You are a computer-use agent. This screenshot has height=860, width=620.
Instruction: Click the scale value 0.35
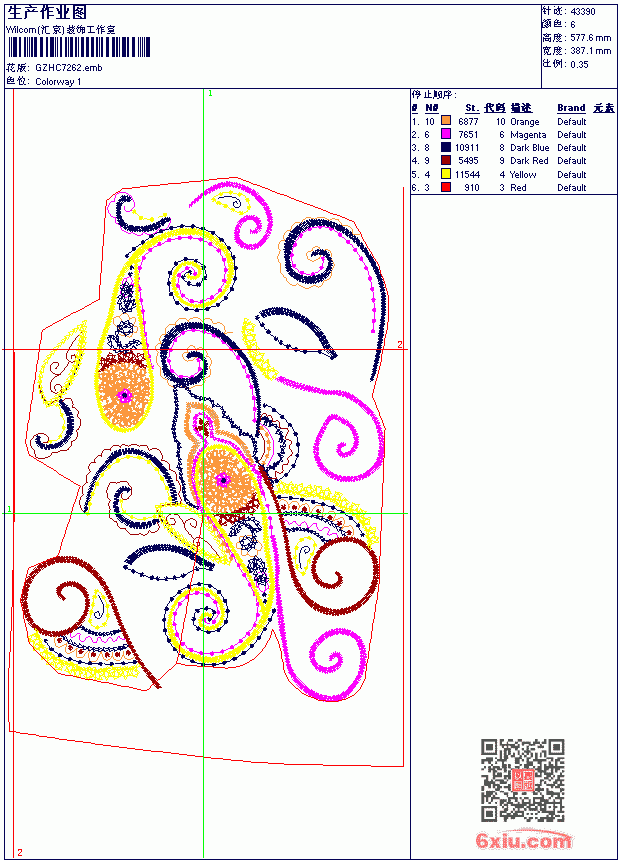click(579, 65)
